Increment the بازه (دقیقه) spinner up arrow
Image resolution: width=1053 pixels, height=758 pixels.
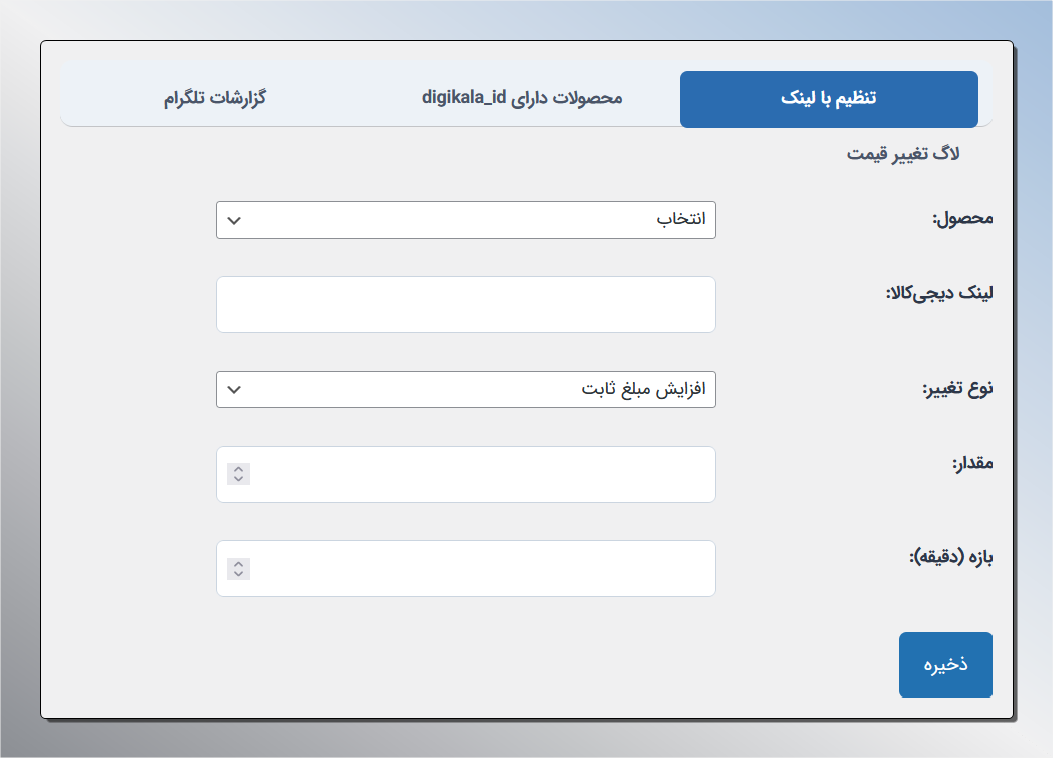coord(238,563)
